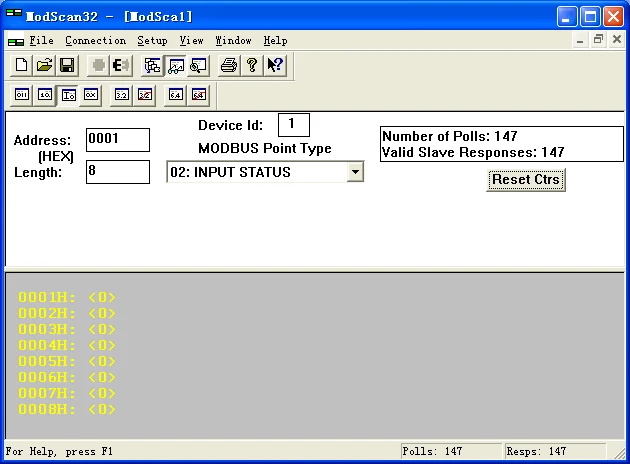Viewport: 630px width, 464px height.
Task: Click the ModScan32 title bar application icon
Action: point(14,14)
